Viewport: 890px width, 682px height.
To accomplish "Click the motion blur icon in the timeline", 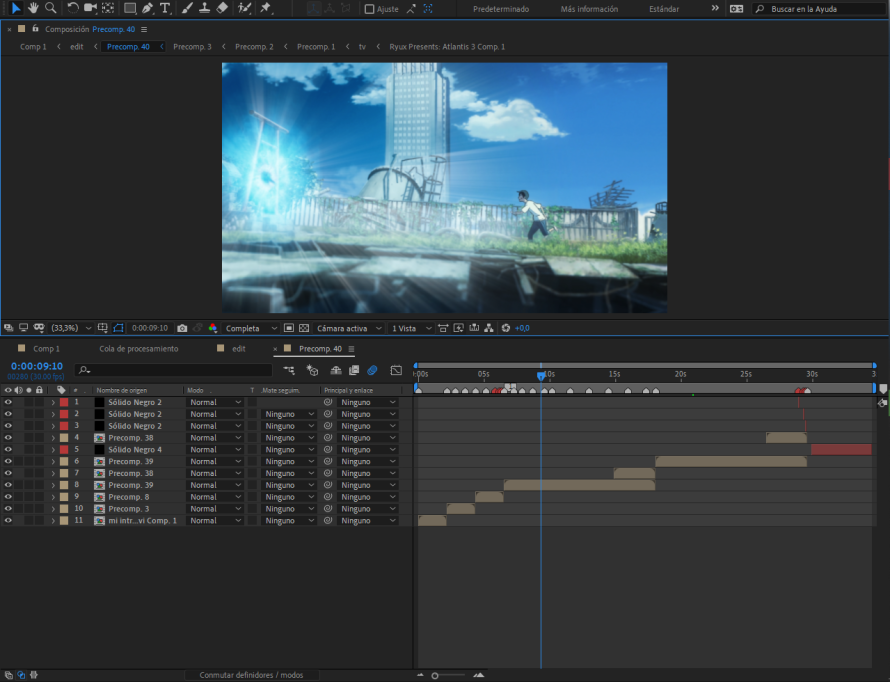I will pos(372,370).
